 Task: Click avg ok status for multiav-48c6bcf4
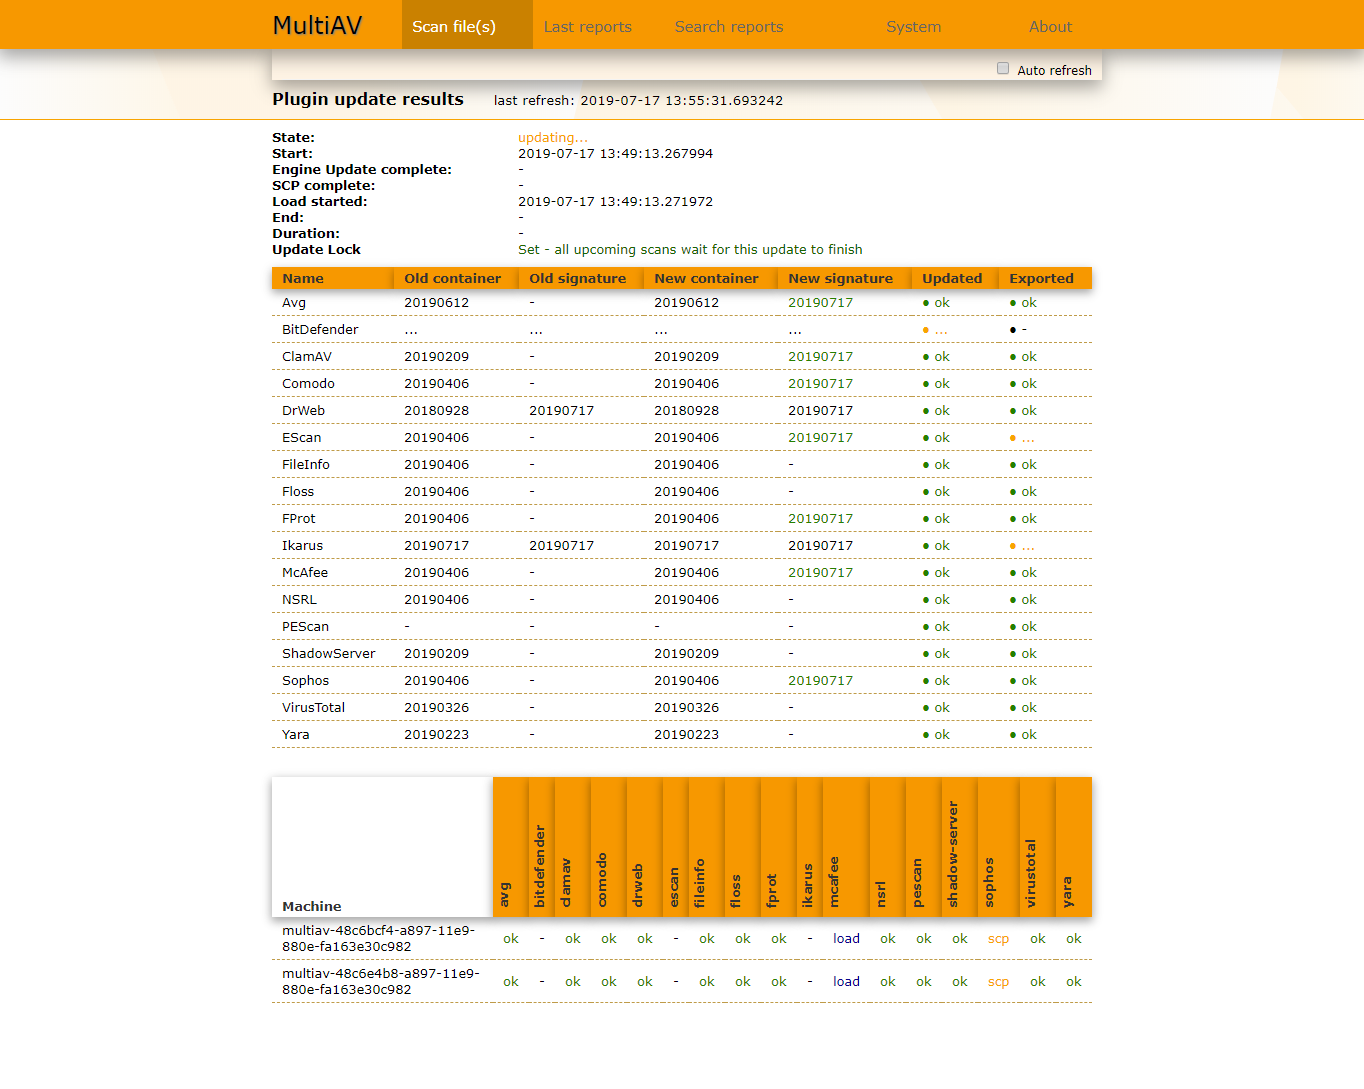[511, 939]
